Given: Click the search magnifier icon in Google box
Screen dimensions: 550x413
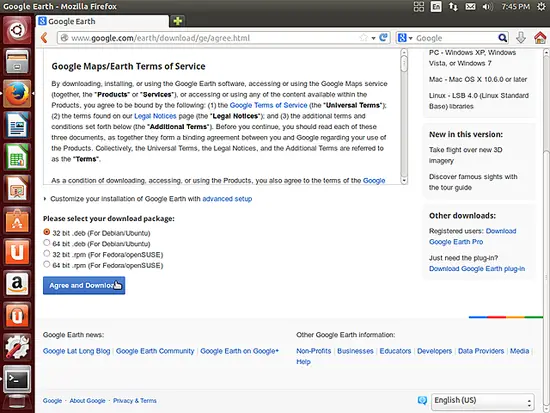Looking at the screenshot, I should (502, 38).
